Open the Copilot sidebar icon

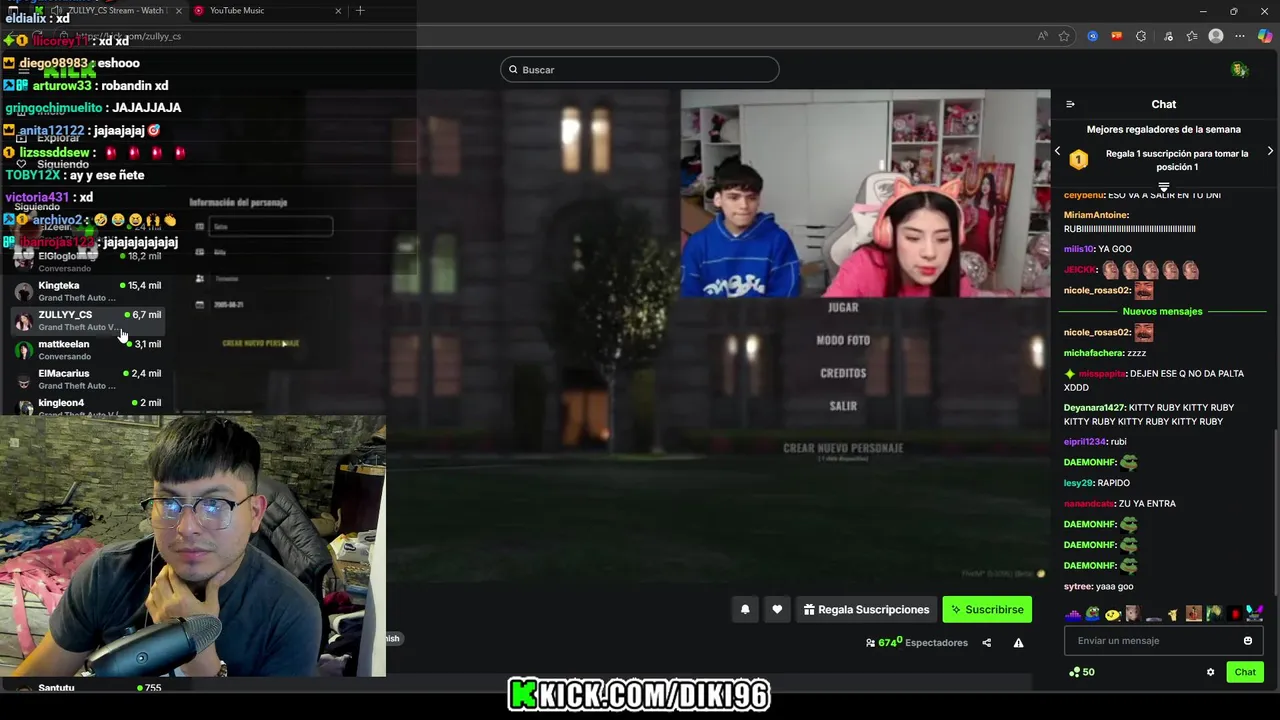click(x=1265, y=36)
